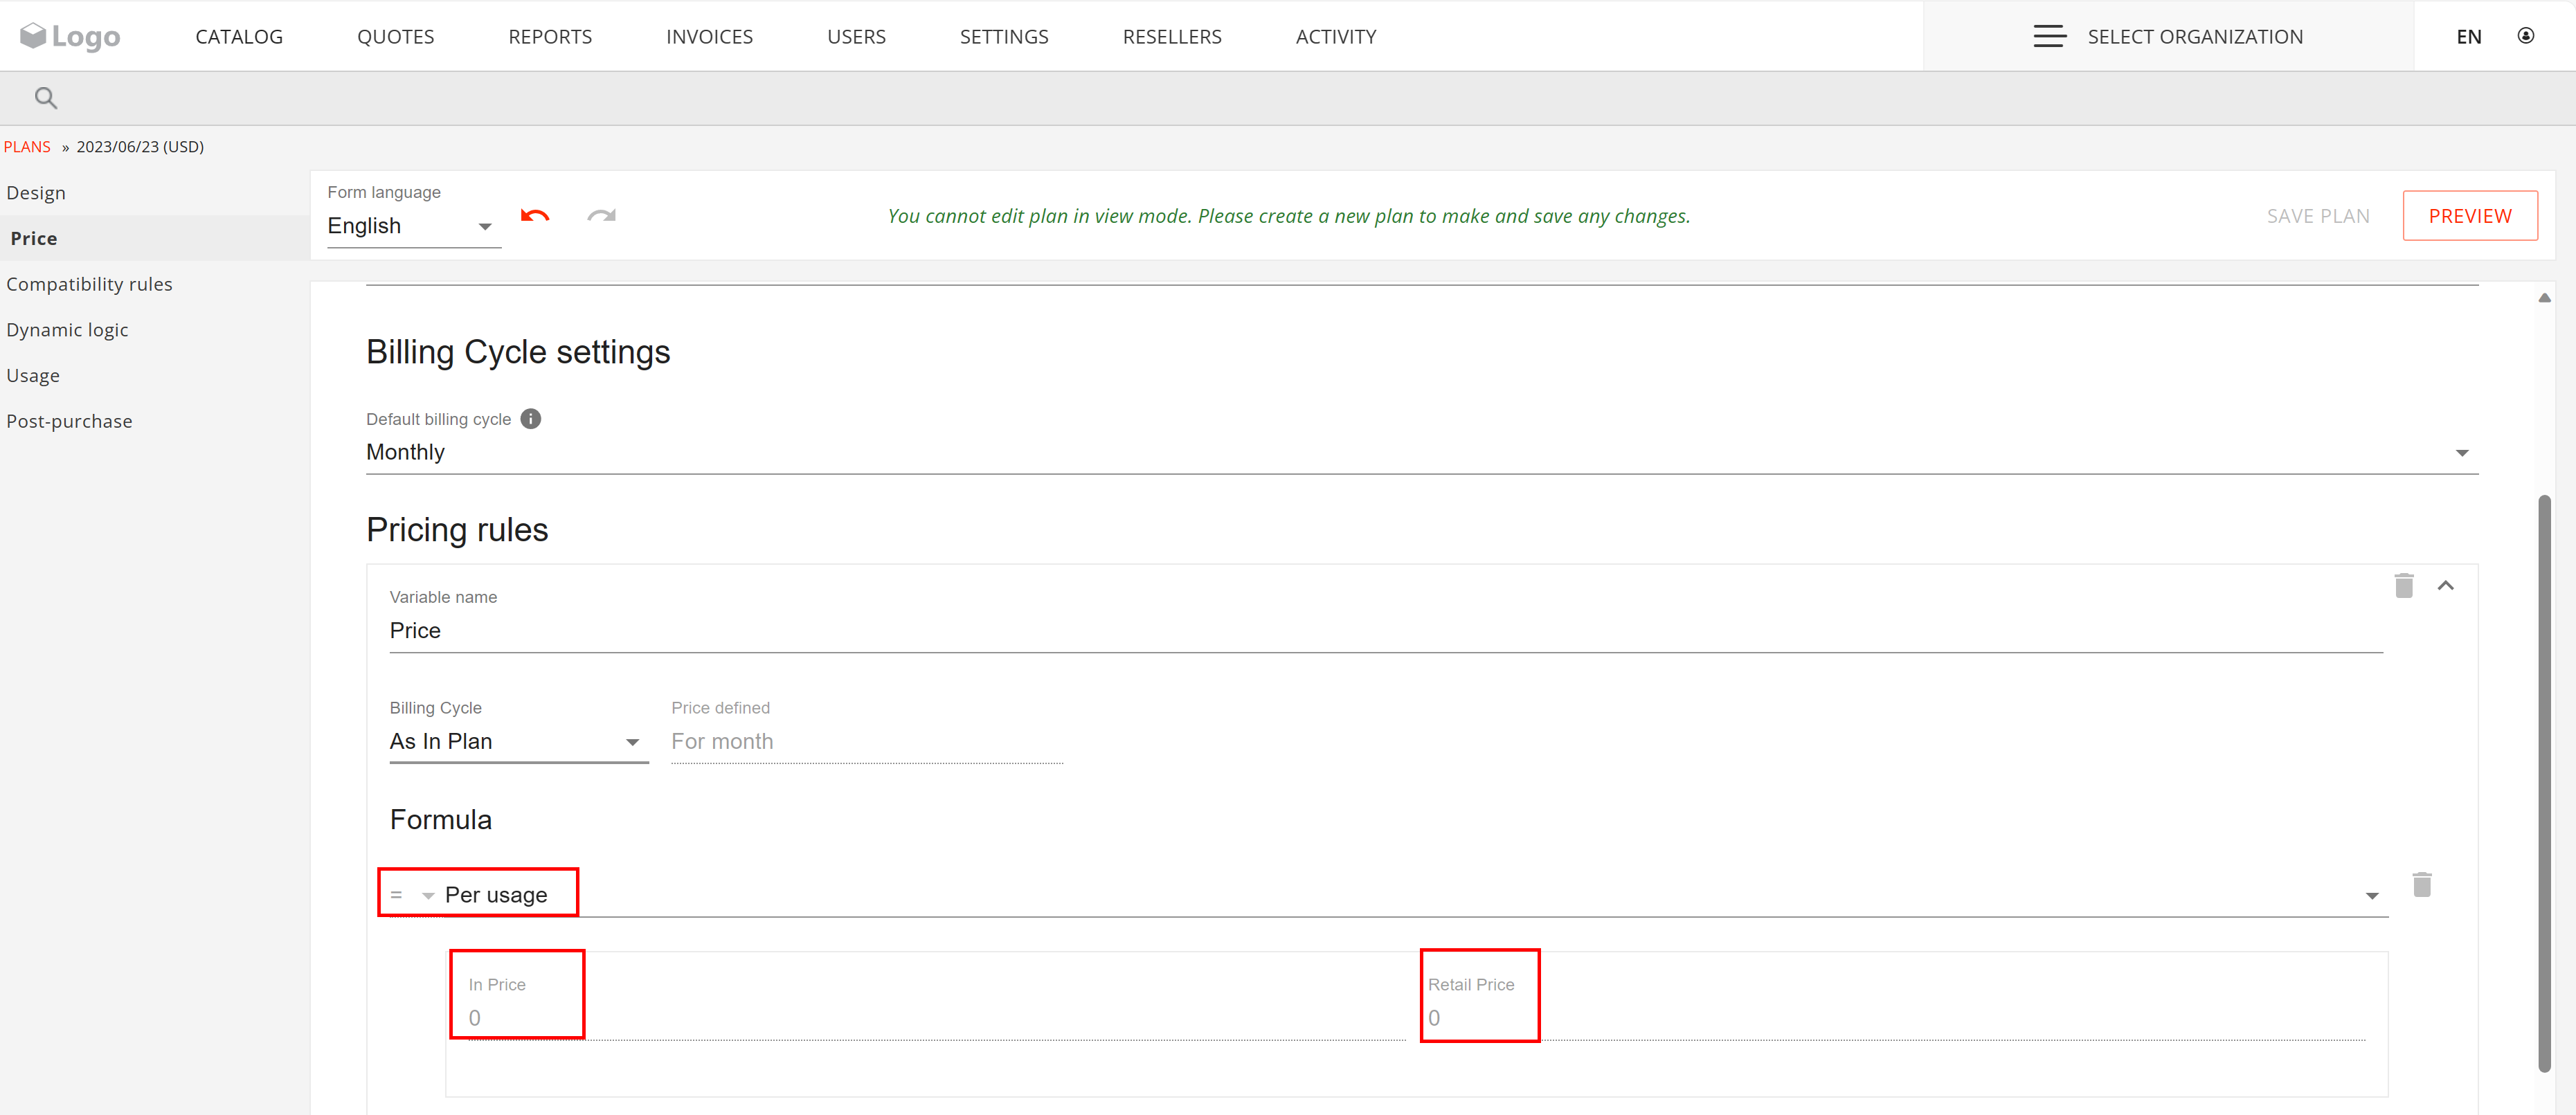2576x1115 pixels.
Task: Click the scrollbar up arrow
Action: [2544, 298]
